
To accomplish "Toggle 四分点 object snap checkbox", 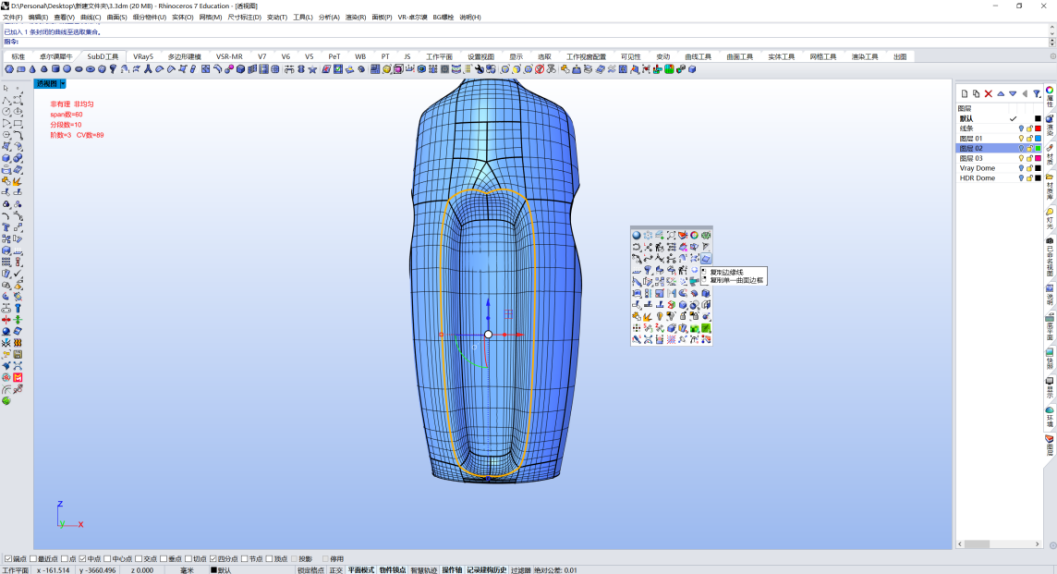I will click(x=213, y=559).
